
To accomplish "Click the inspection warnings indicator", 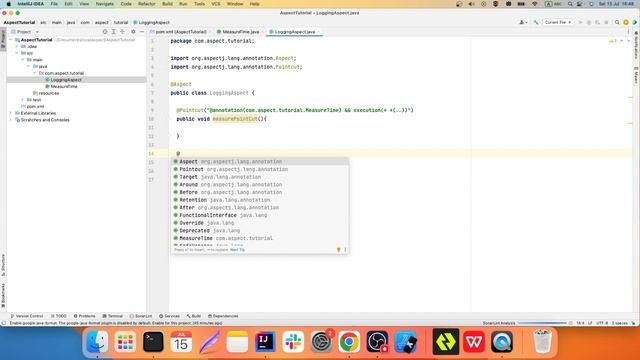I will 613,41.
